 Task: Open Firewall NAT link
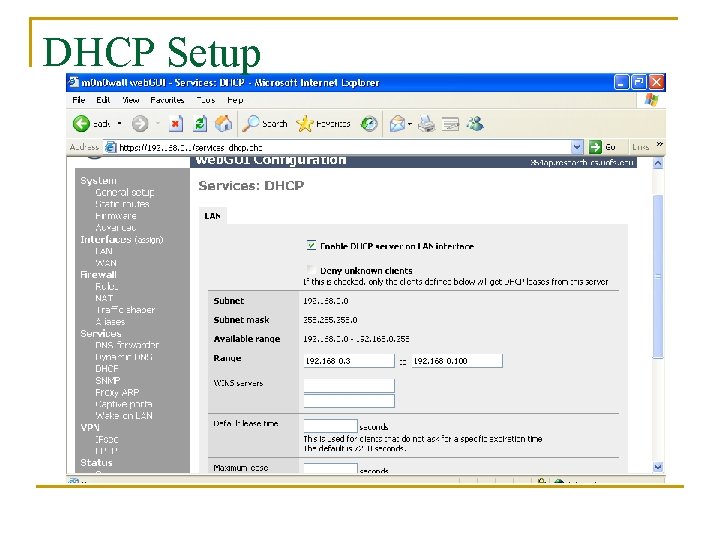coord(104,298)
